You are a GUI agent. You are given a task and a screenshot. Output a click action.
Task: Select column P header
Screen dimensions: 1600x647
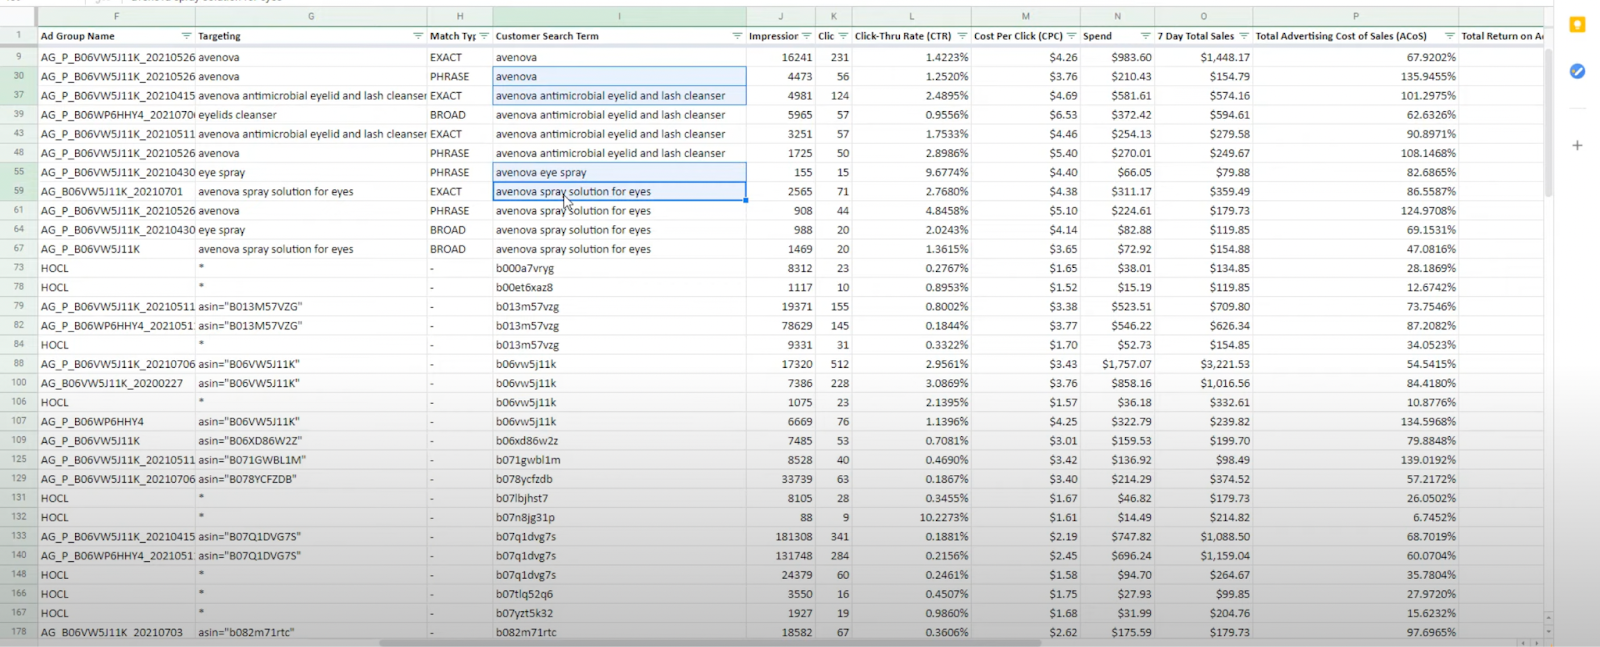coord(1355,16)
